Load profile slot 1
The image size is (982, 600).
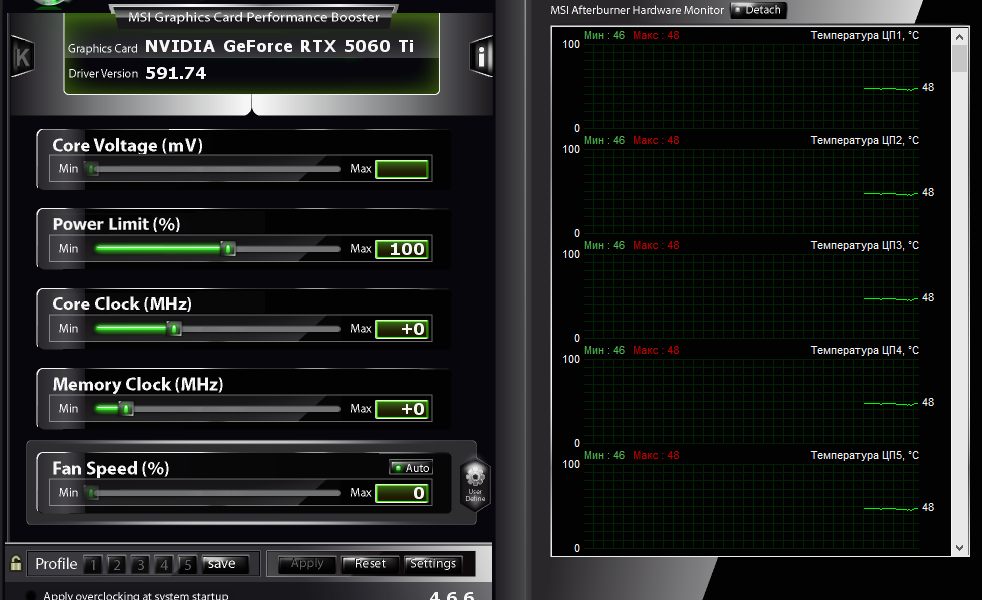(93, 564)
